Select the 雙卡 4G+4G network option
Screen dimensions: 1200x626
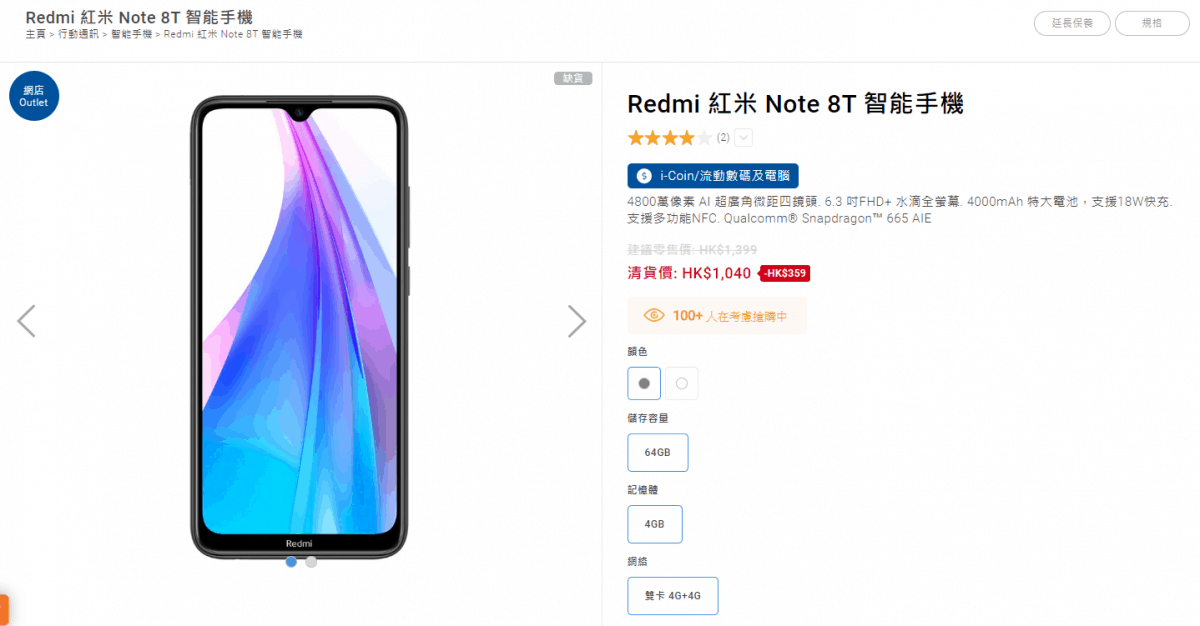pyautogui.click(x=673, y=596)
